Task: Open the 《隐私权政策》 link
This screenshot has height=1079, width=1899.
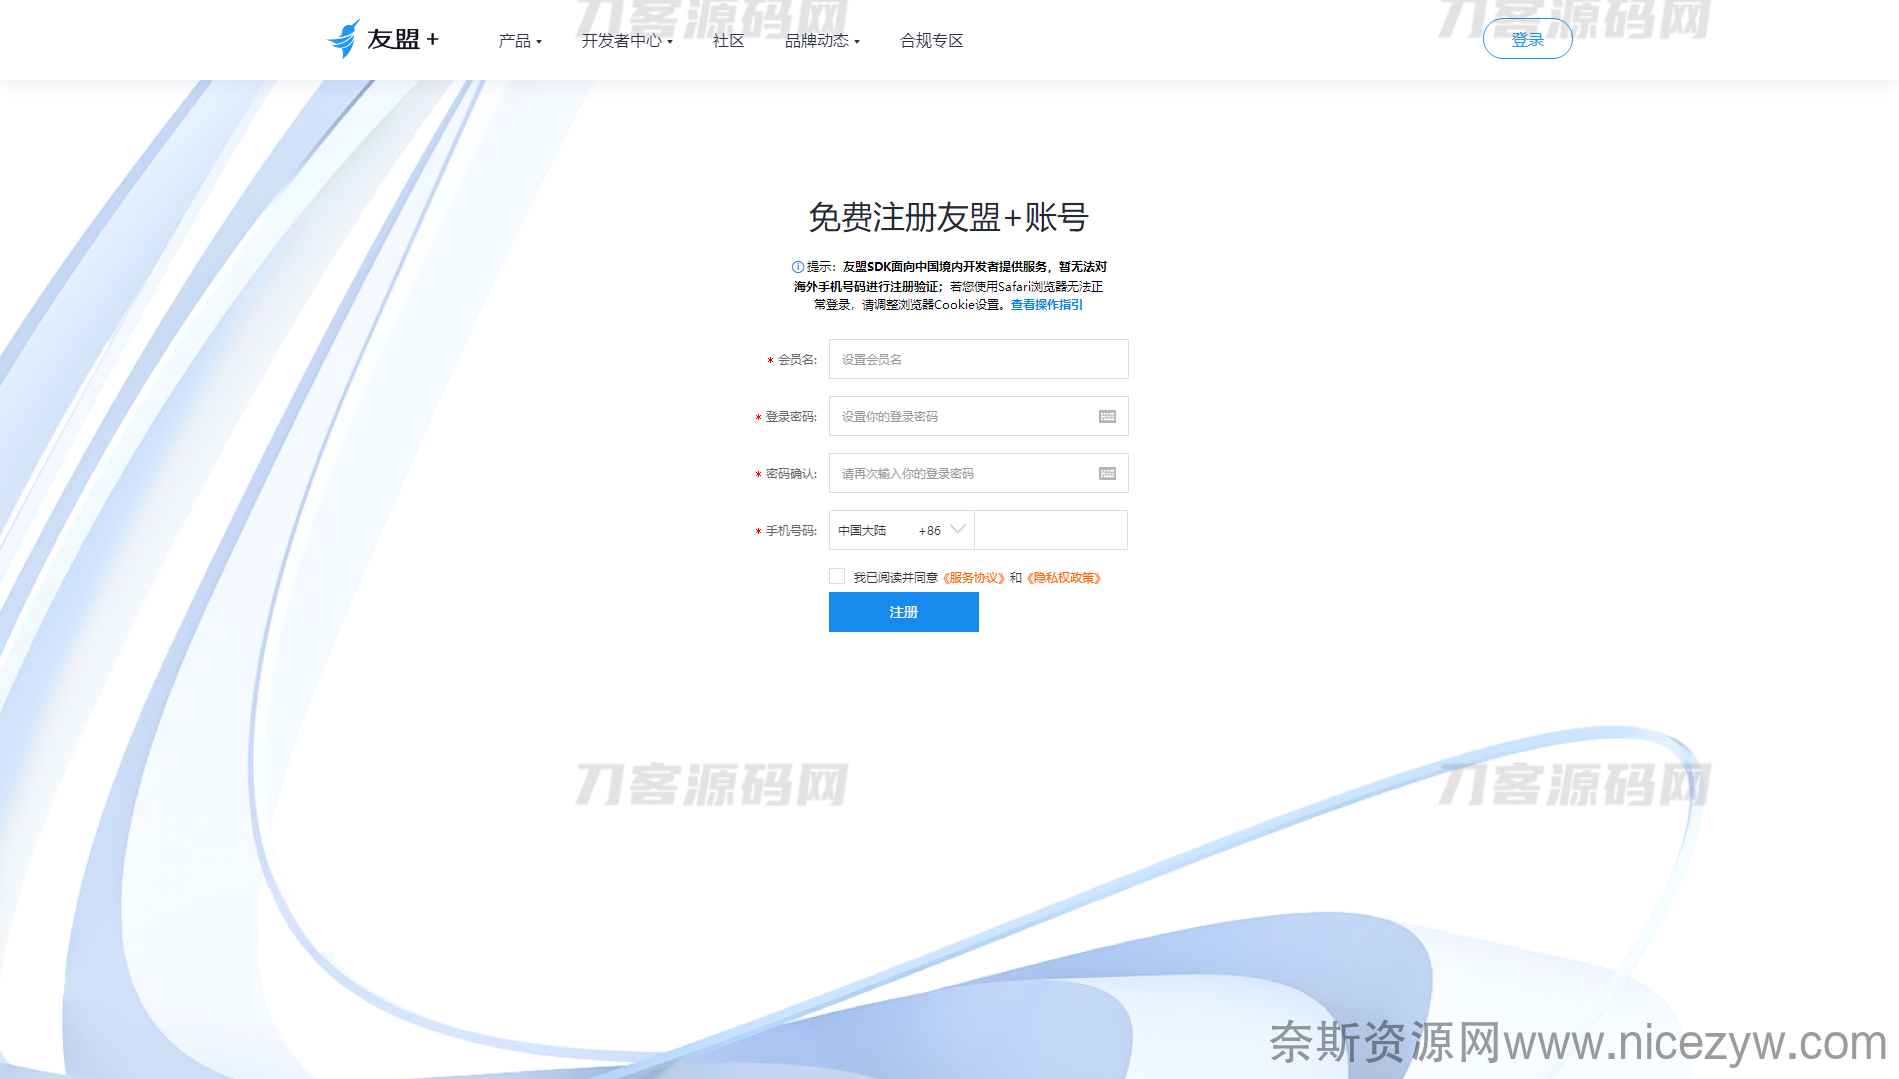Action: (x=1064, y=578)
